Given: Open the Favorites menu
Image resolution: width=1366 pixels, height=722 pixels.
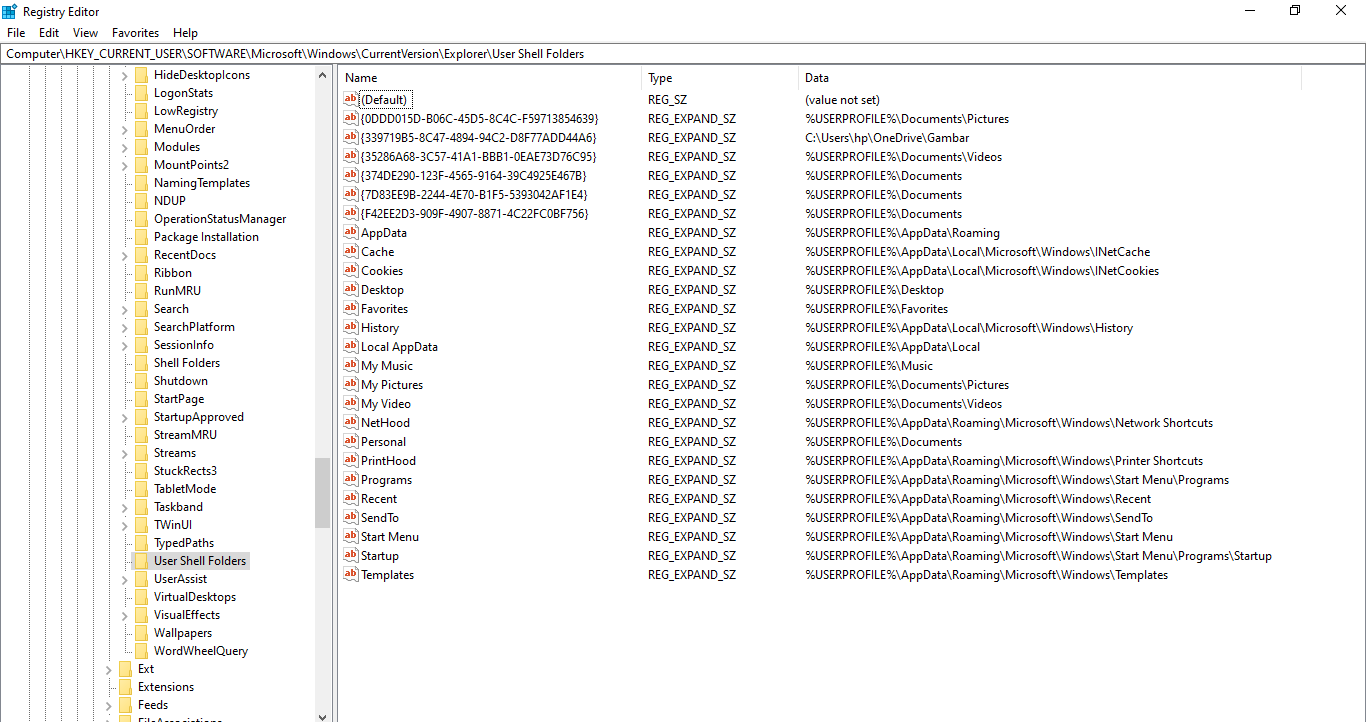Looking at the screenshot, I should pyautogui.click(x=135, y=33).
